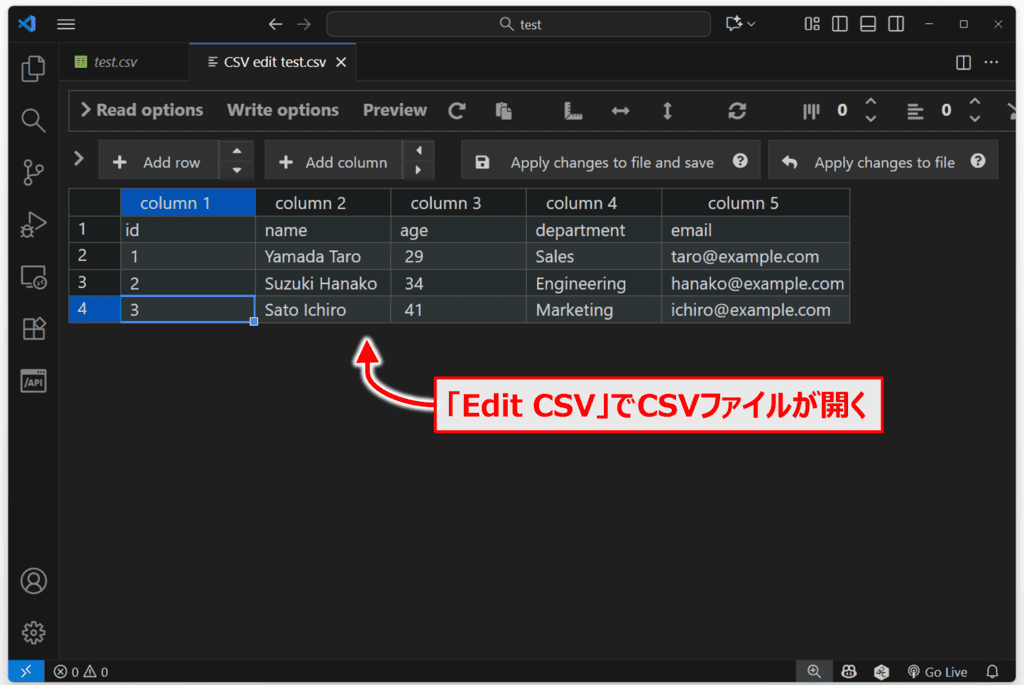Toggle the bottom panel layout button

868,24
